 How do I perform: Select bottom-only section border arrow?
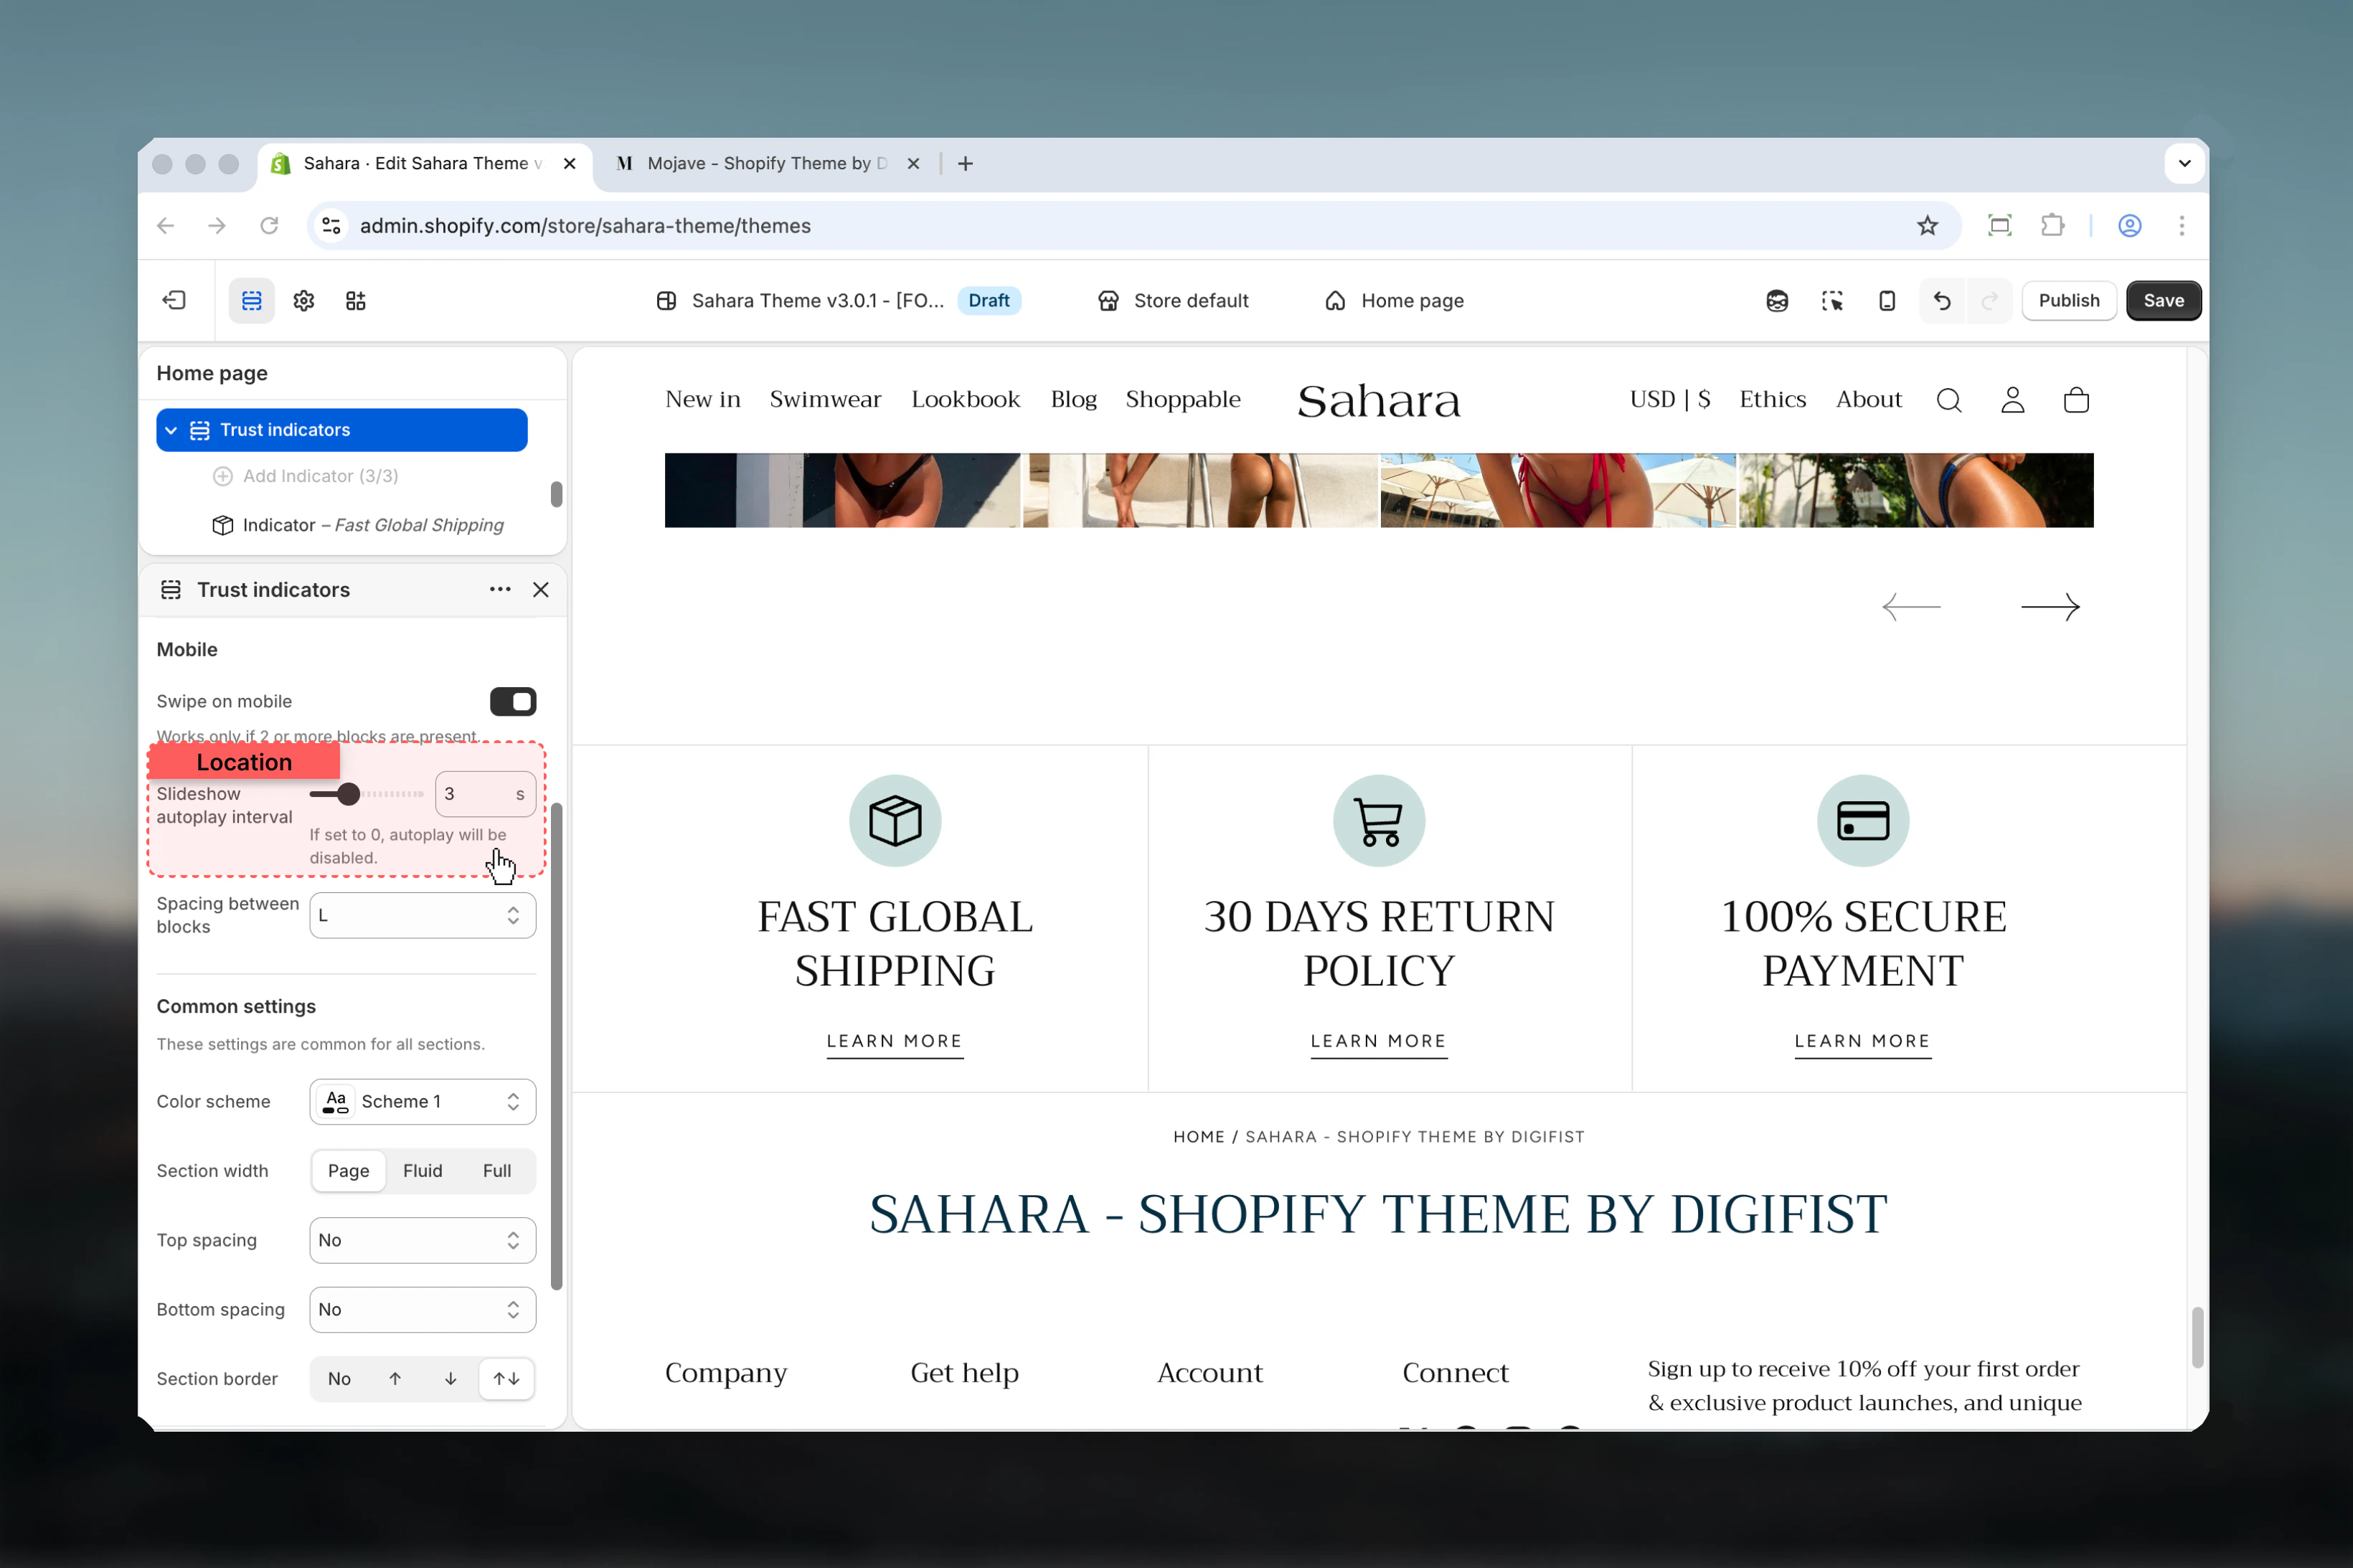pos(451,1379)
